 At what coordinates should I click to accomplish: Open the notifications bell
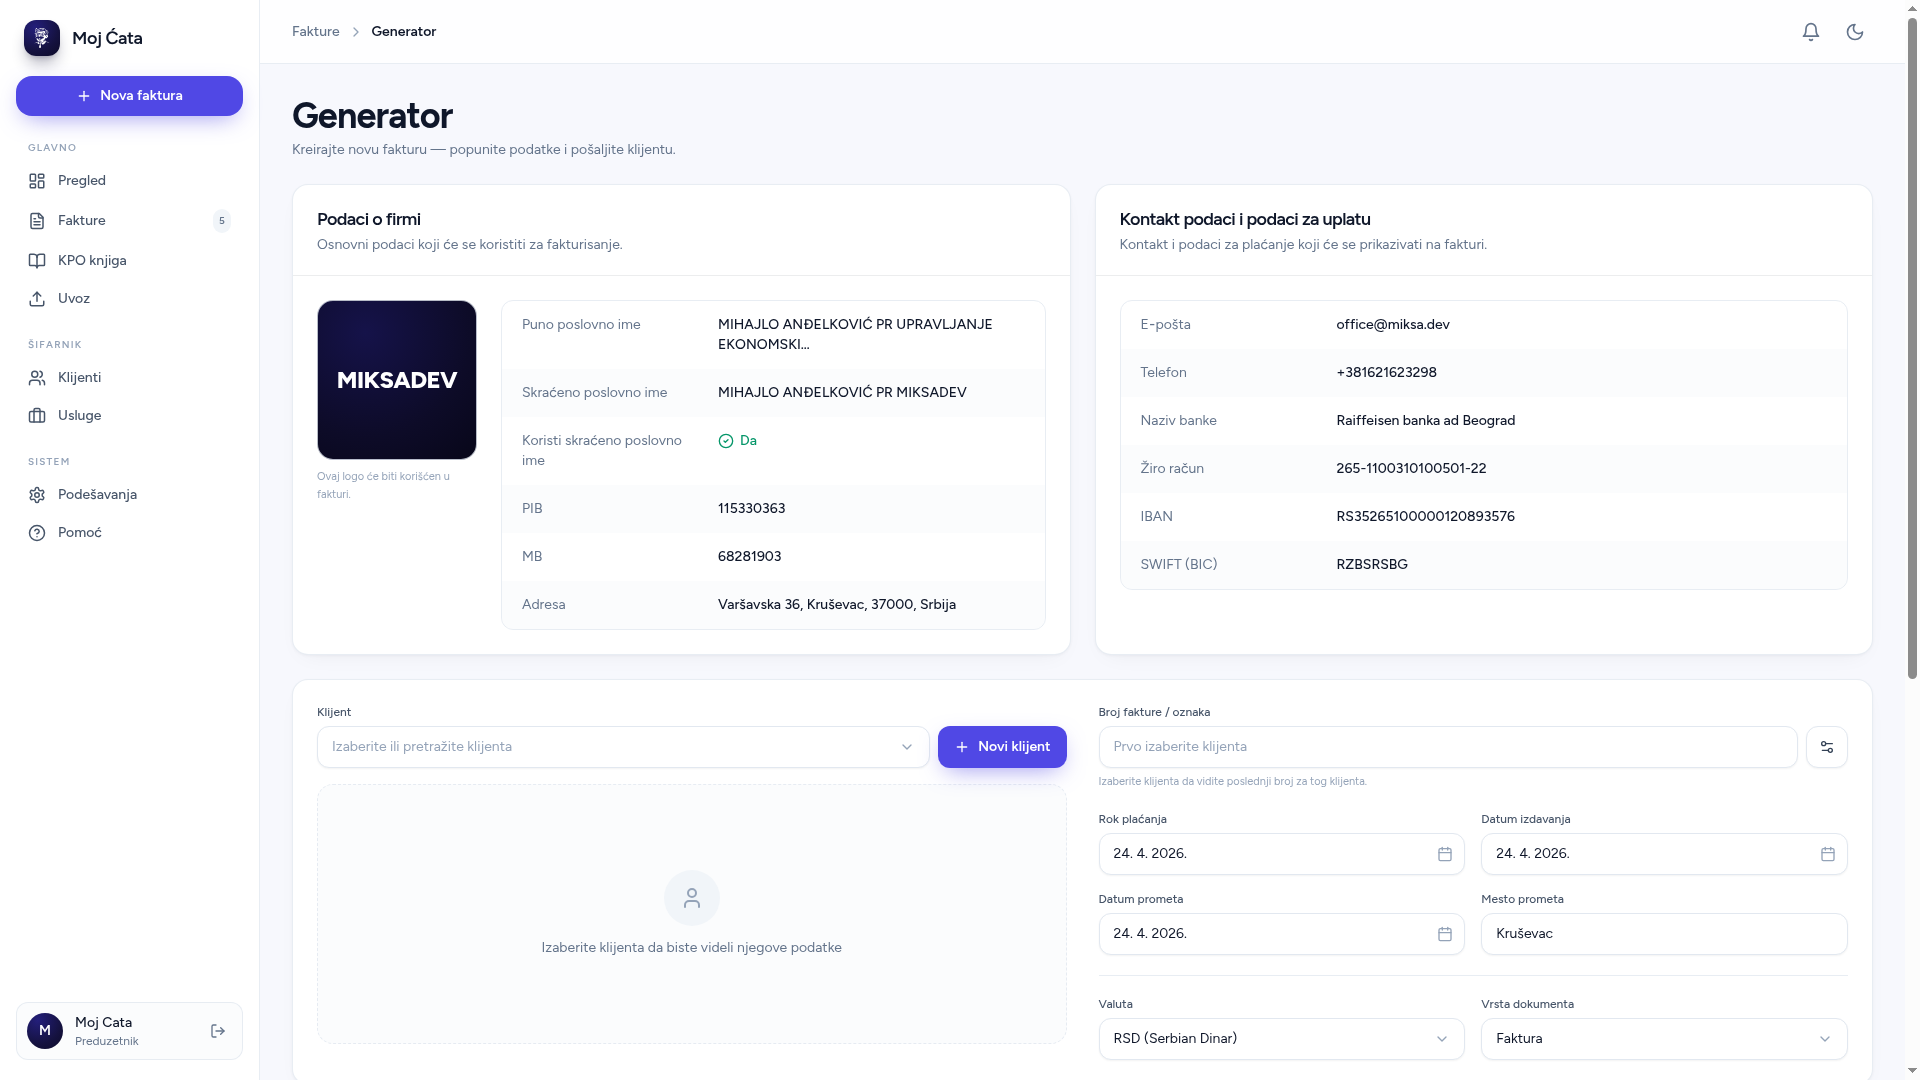click(1811, 32)
